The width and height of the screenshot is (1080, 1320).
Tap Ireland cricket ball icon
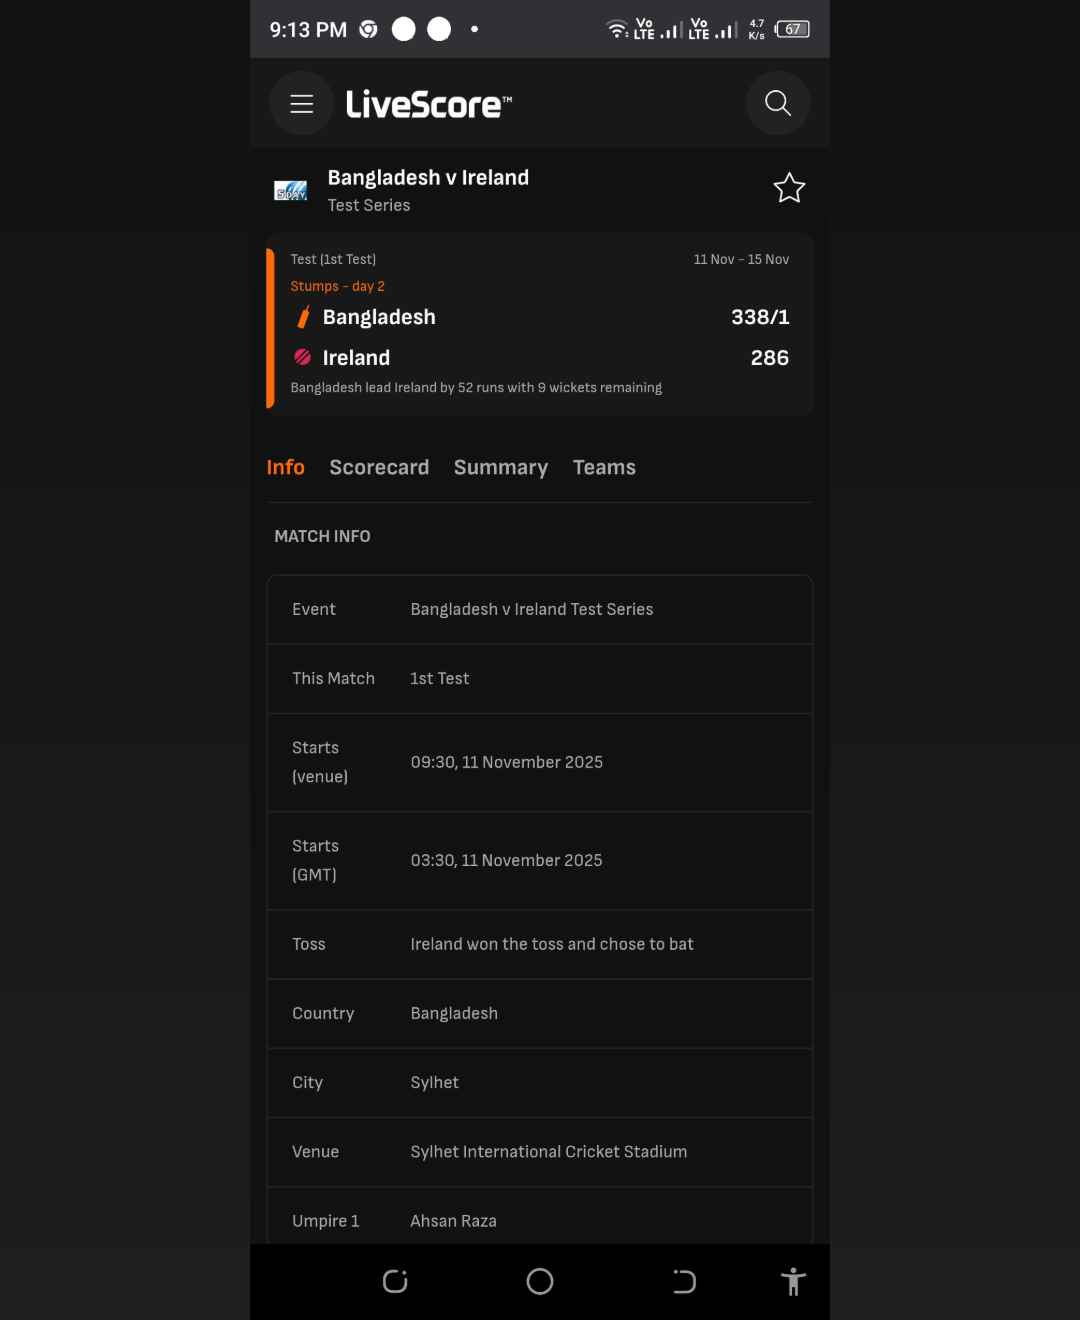tap(303, 357)
